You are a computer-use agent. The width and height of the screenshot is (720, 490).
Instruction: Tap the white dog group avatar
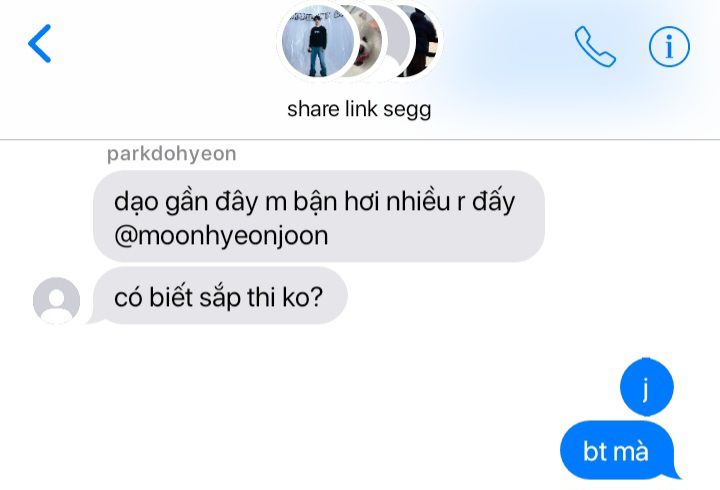(369, 41)
